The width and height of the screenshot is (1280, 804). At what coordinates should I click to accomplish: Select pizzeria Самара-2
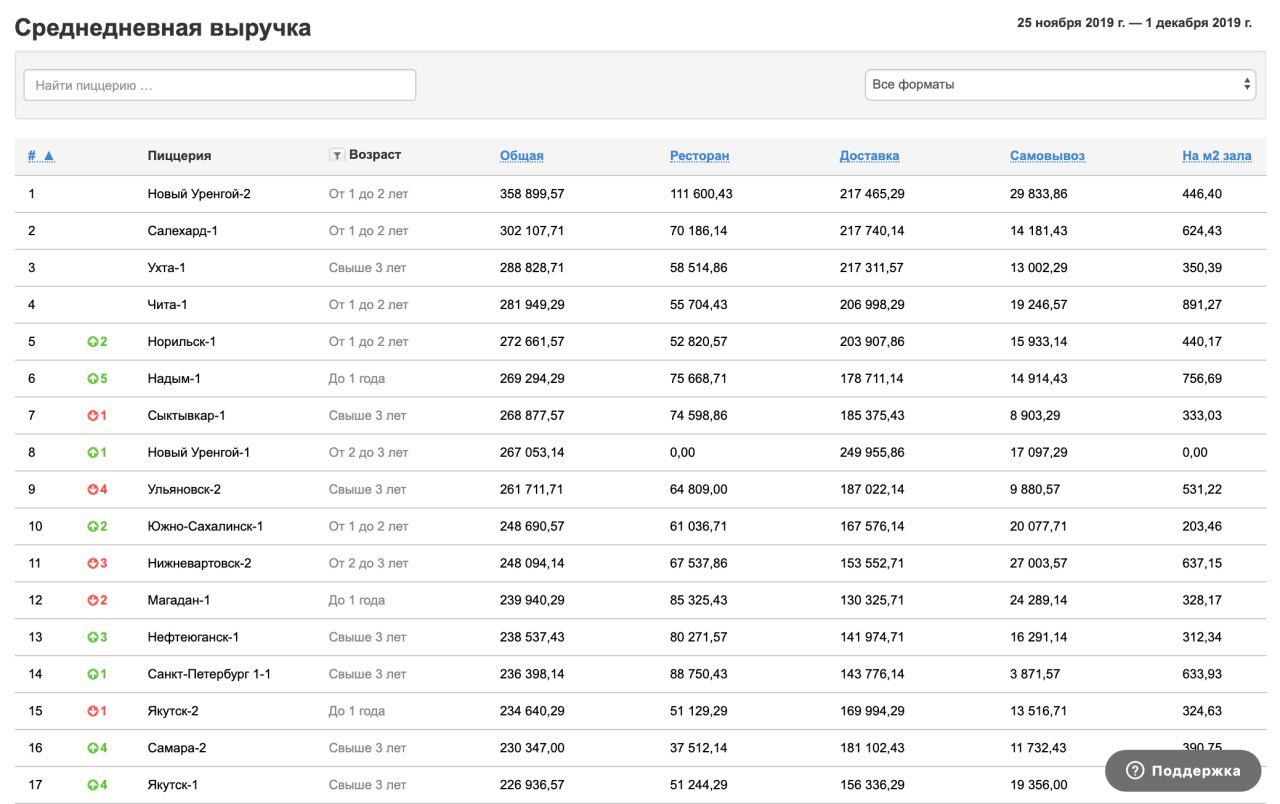pyautogui.click(x=177, y=749)
